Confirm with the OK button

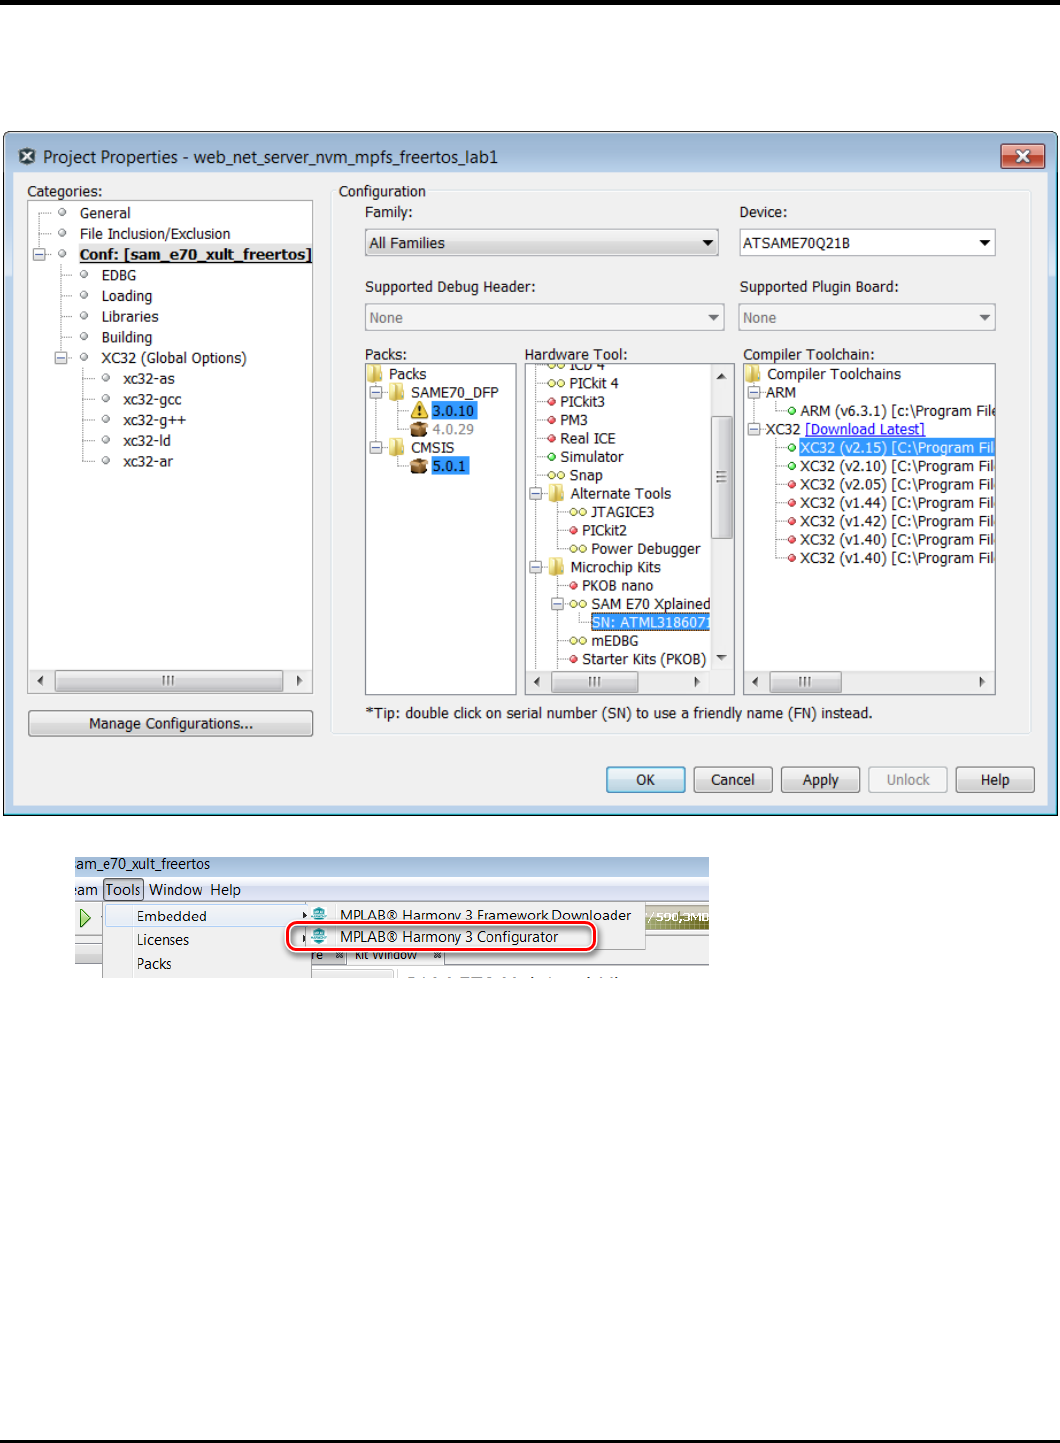646,780
